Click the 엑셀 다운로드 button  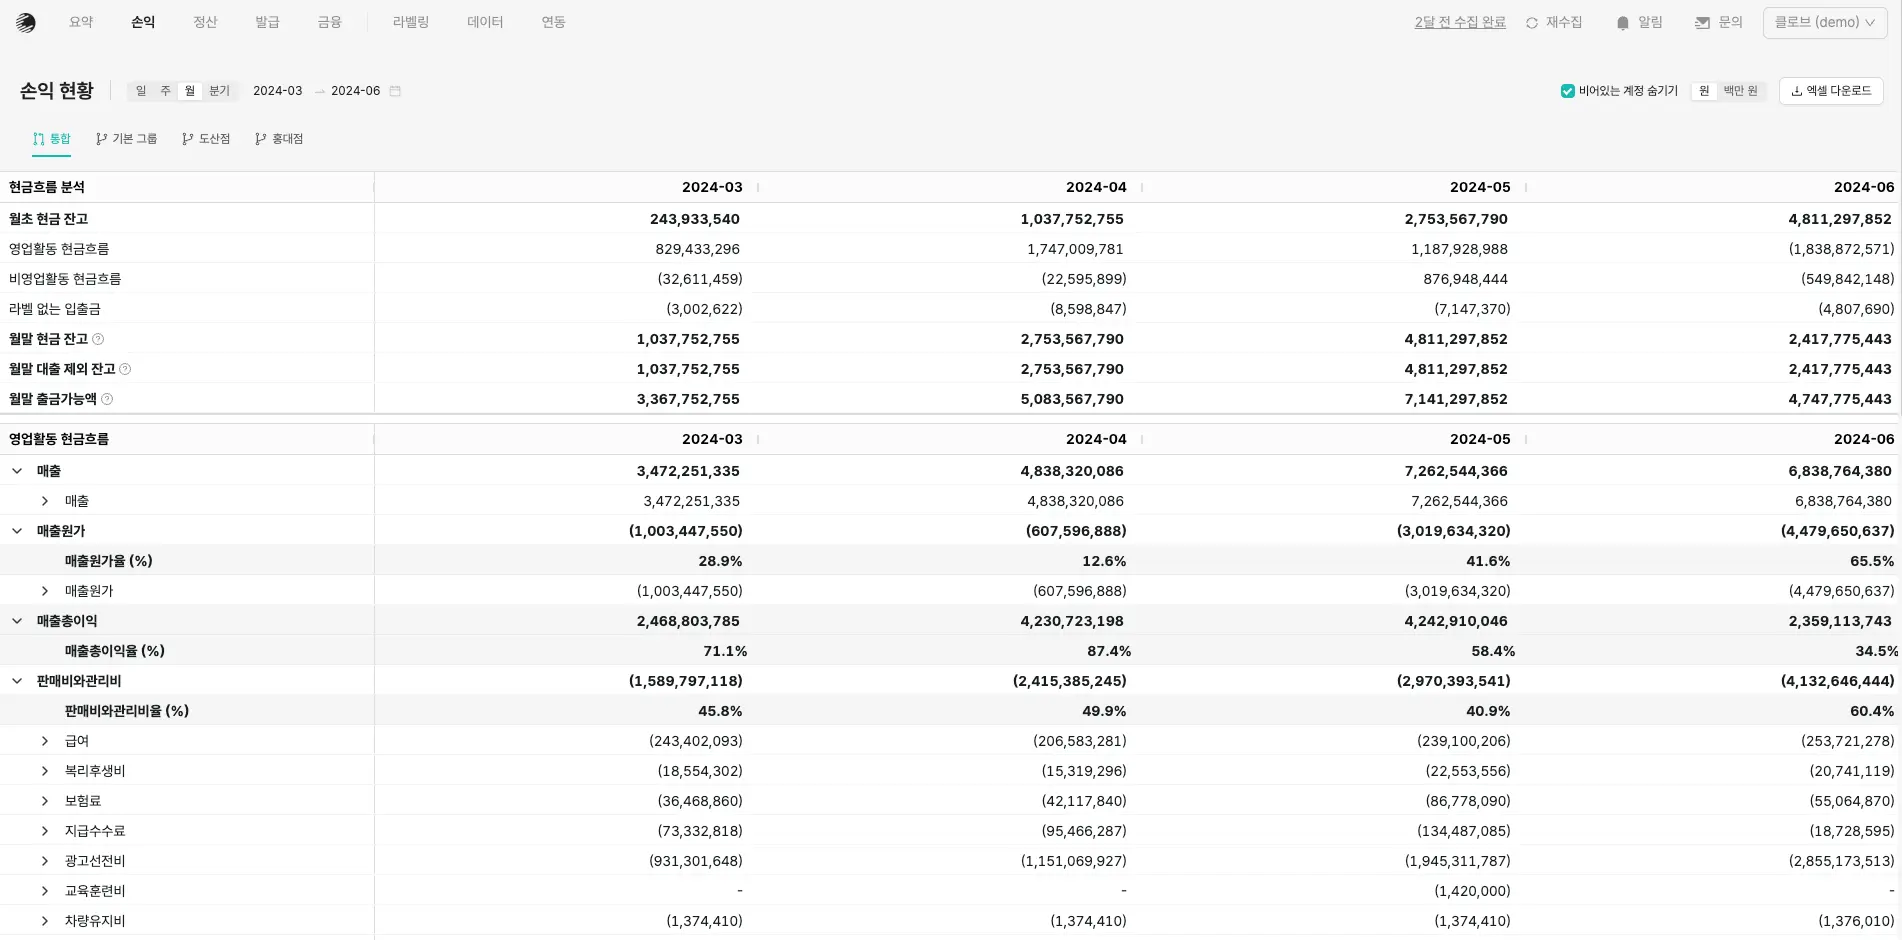coord(1830,91)
